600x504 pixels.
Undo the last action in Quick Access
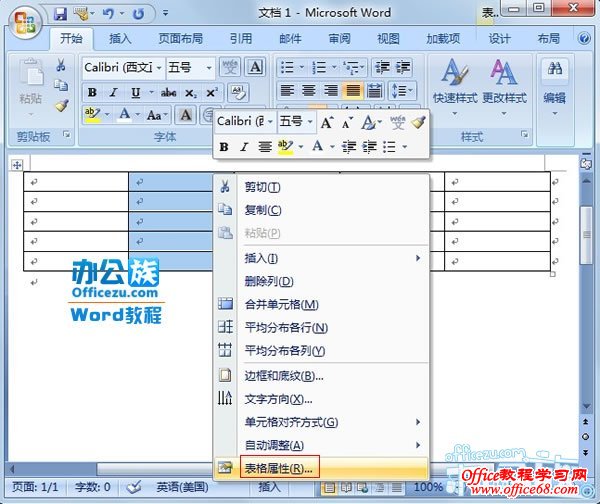tap(108, 14)
